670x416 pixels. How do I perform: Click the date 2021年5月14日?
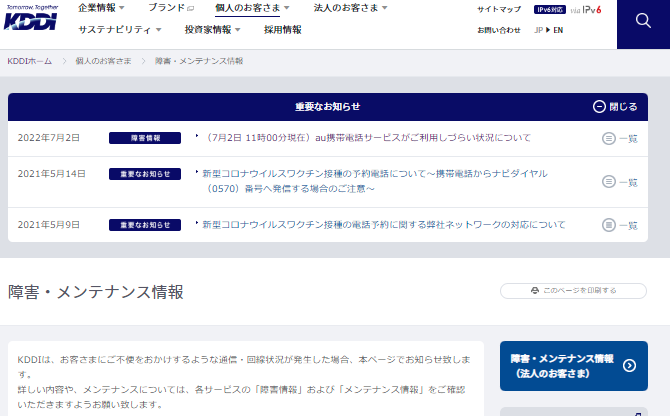pos(52,173)
